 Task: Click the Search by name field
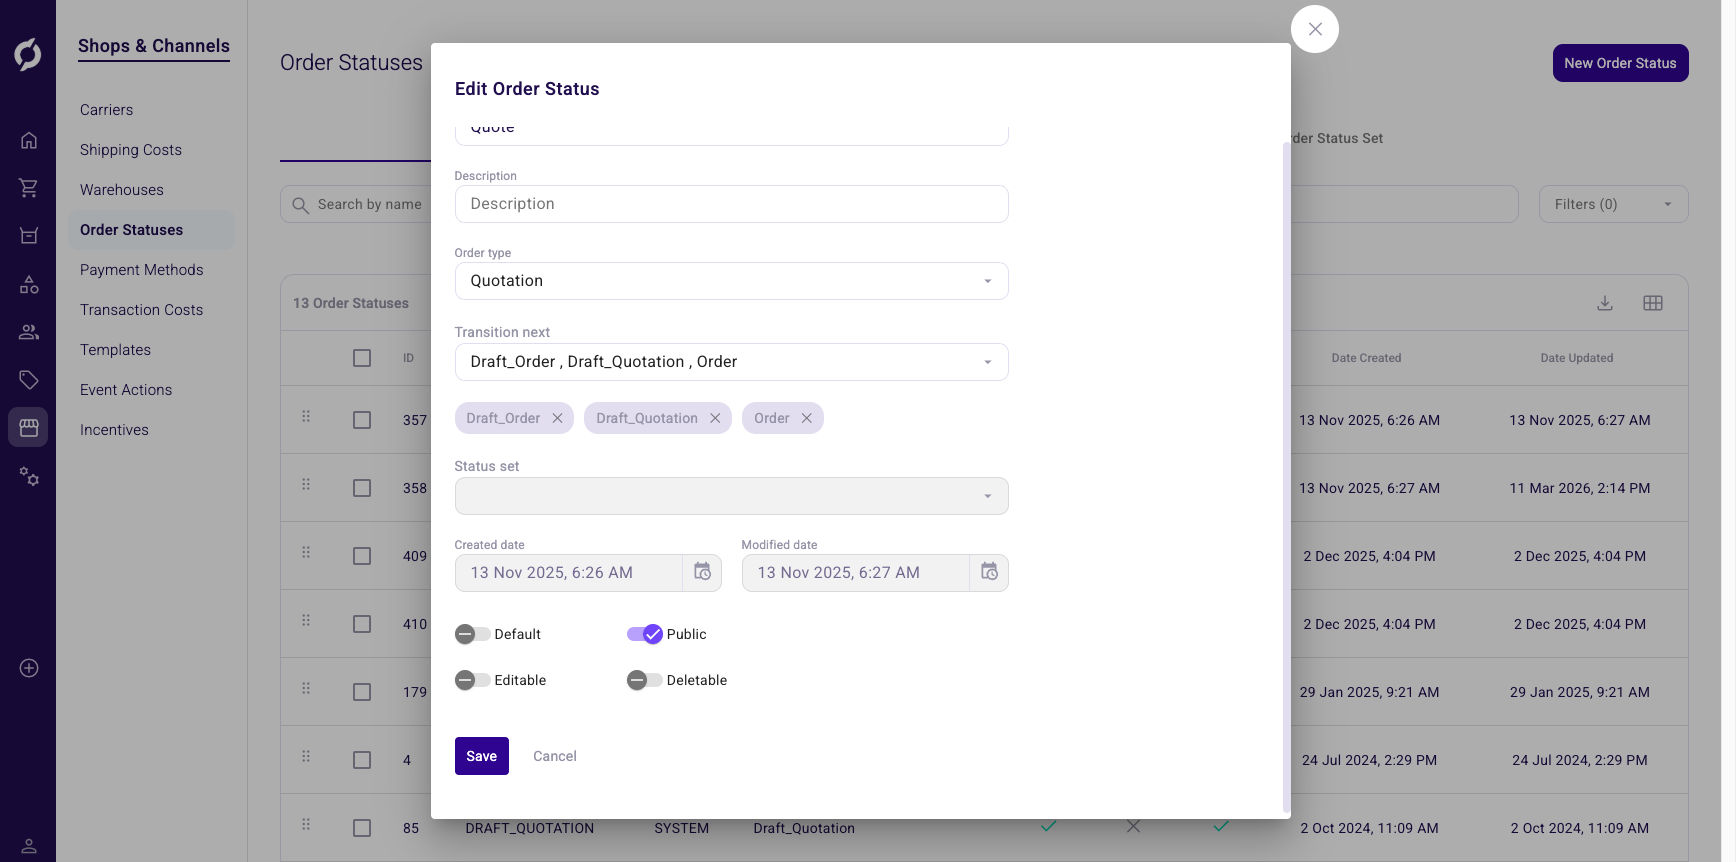coord(370,204)
